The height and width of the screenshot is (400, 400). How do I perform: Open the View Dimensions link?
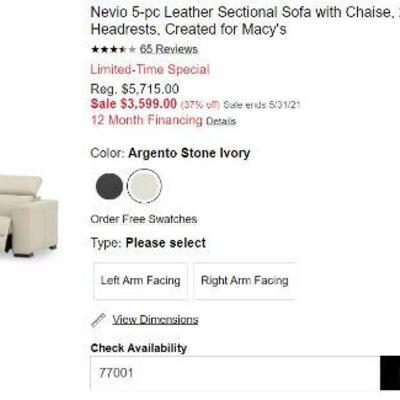(155, 320)
